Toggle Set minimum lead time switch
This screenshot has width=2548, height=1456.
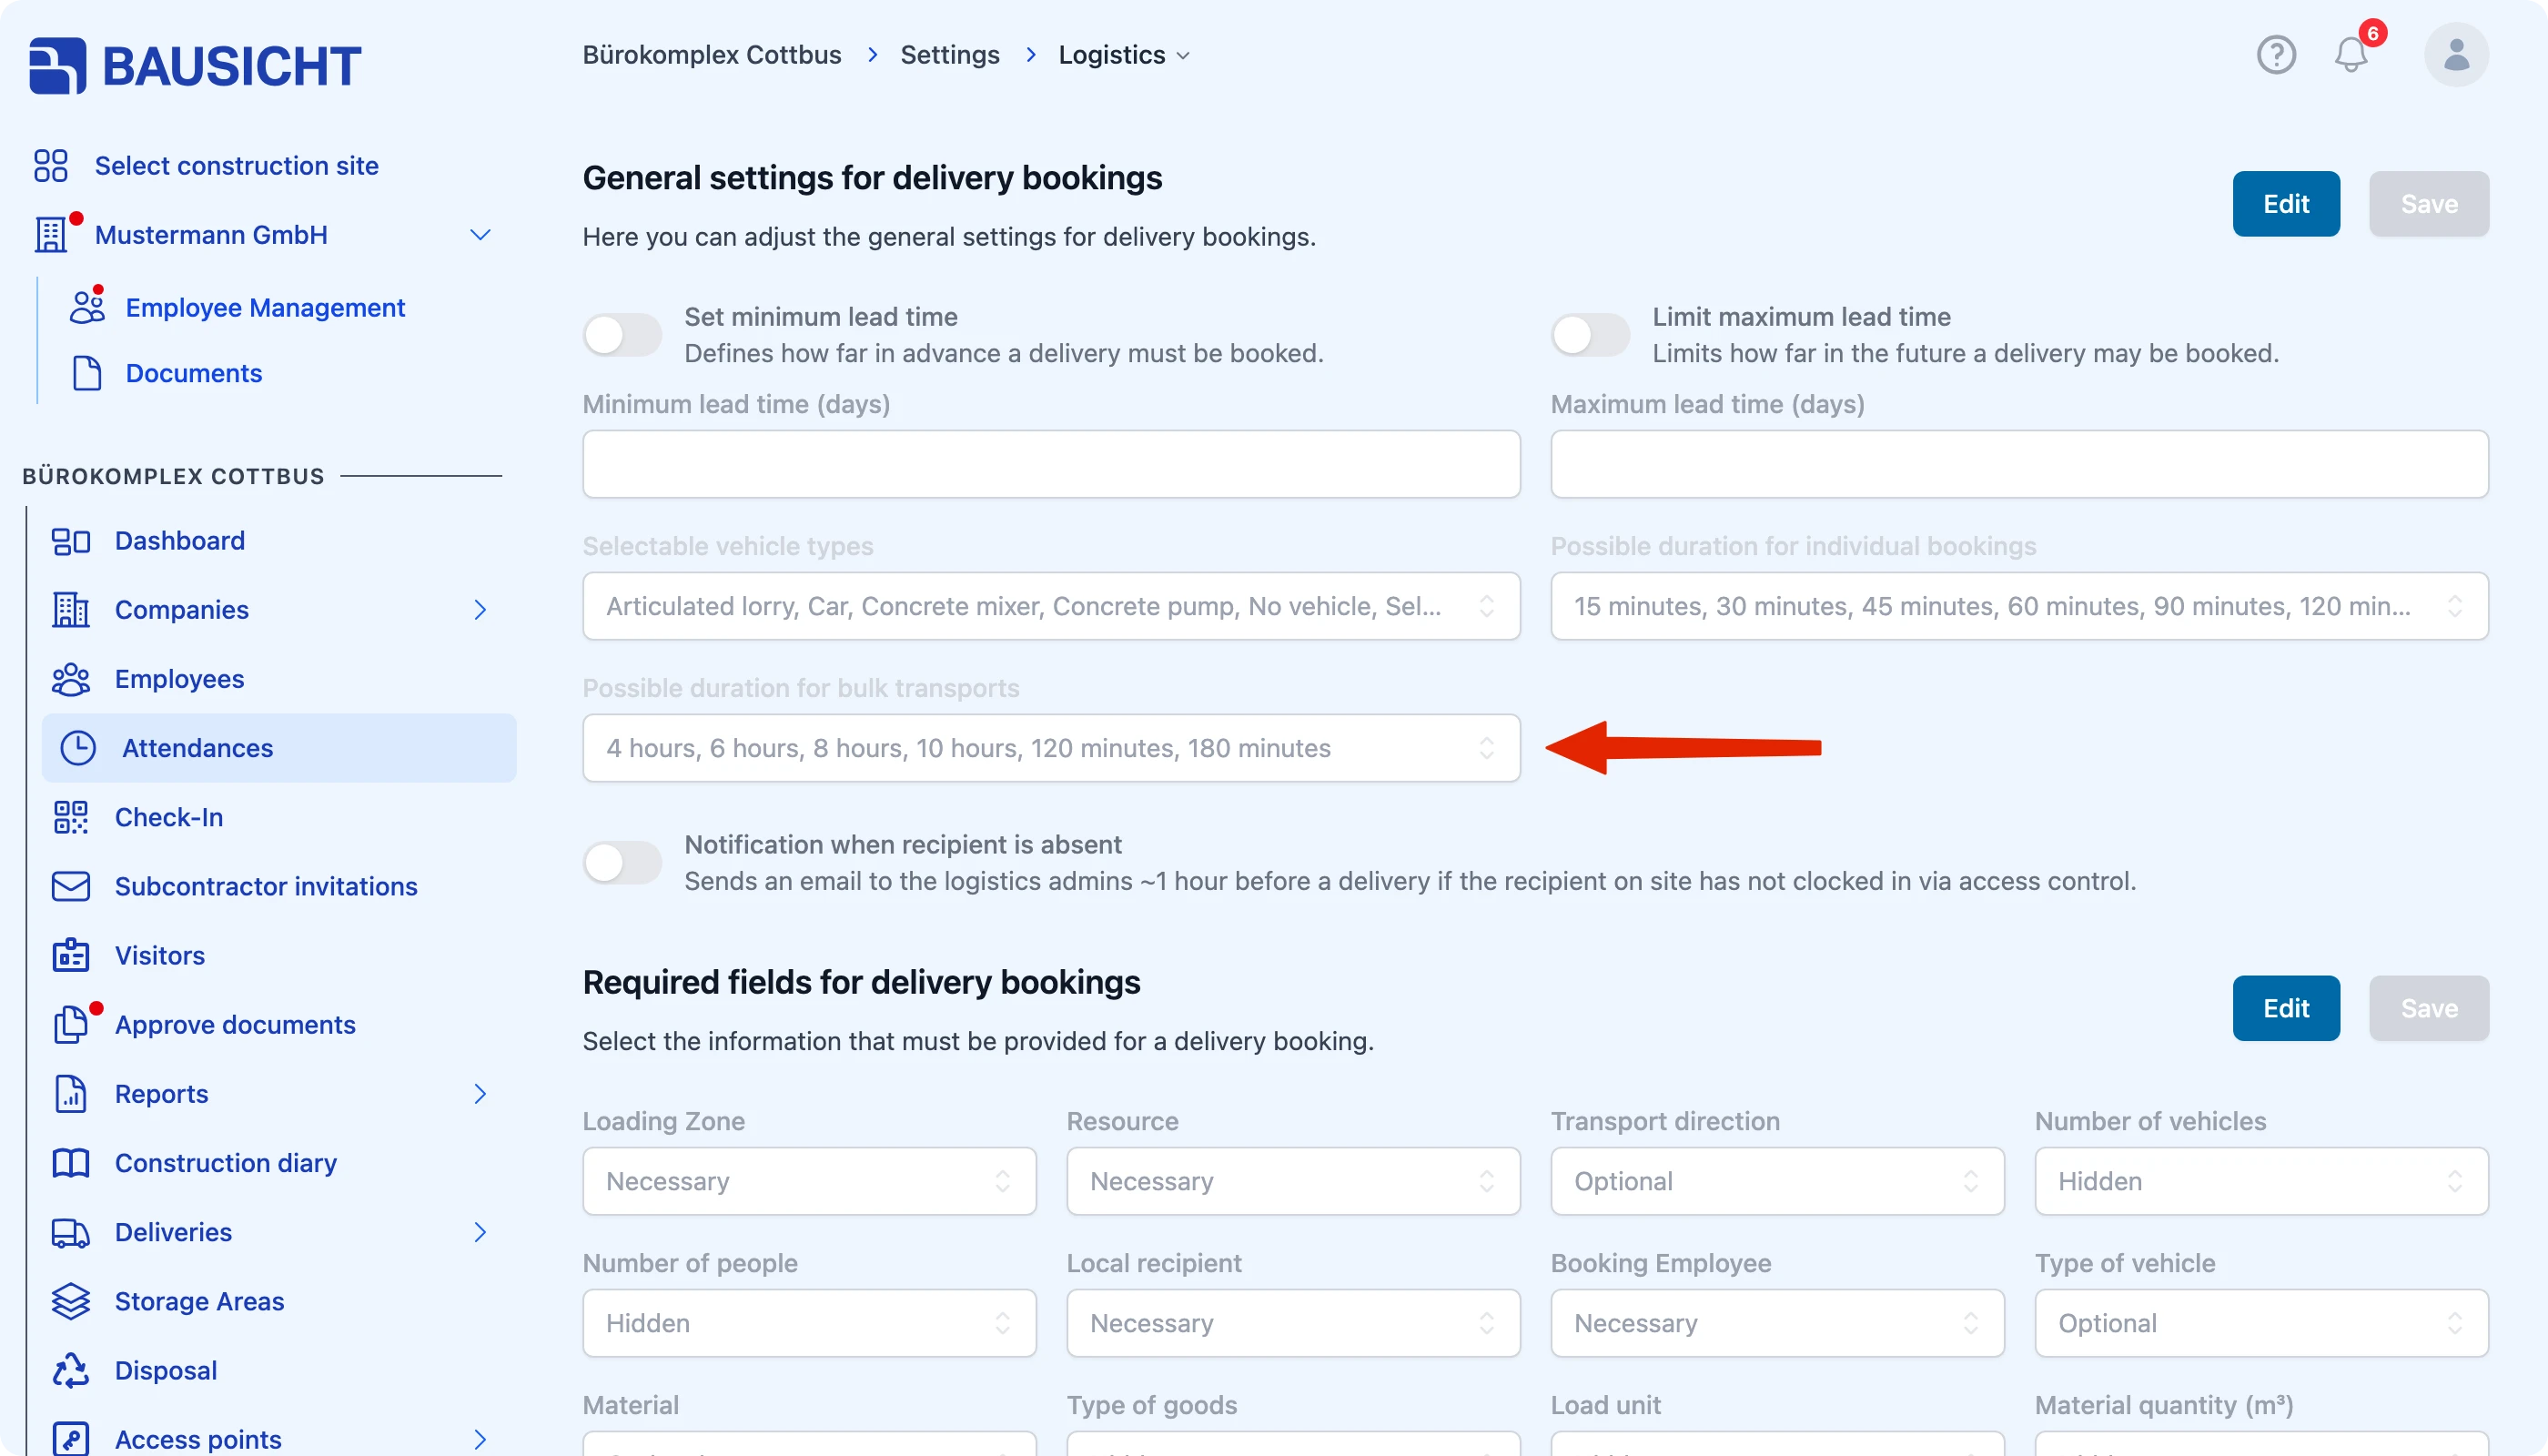click(622, 334)
